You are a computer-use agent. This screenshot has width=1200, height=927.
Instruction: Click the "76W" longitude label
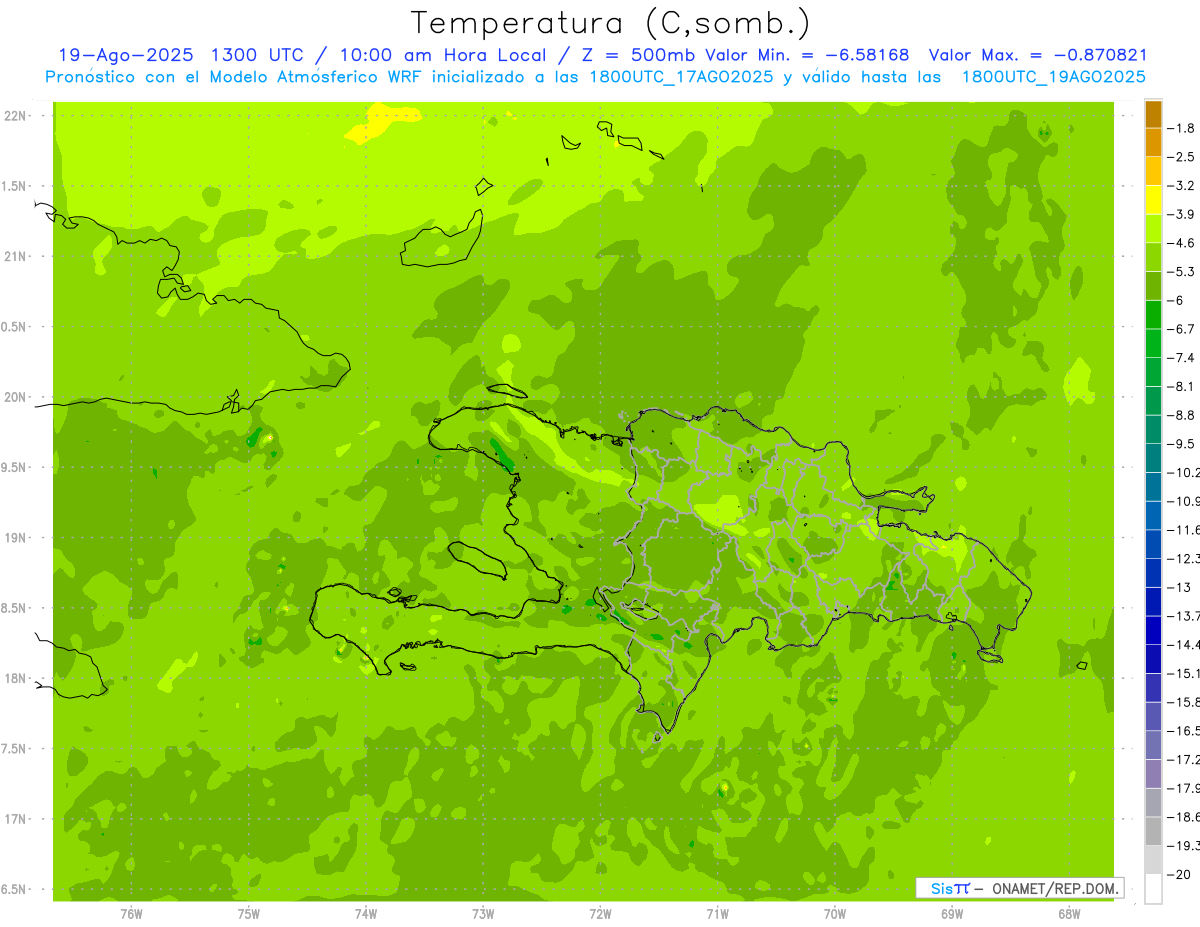(131, 913)
